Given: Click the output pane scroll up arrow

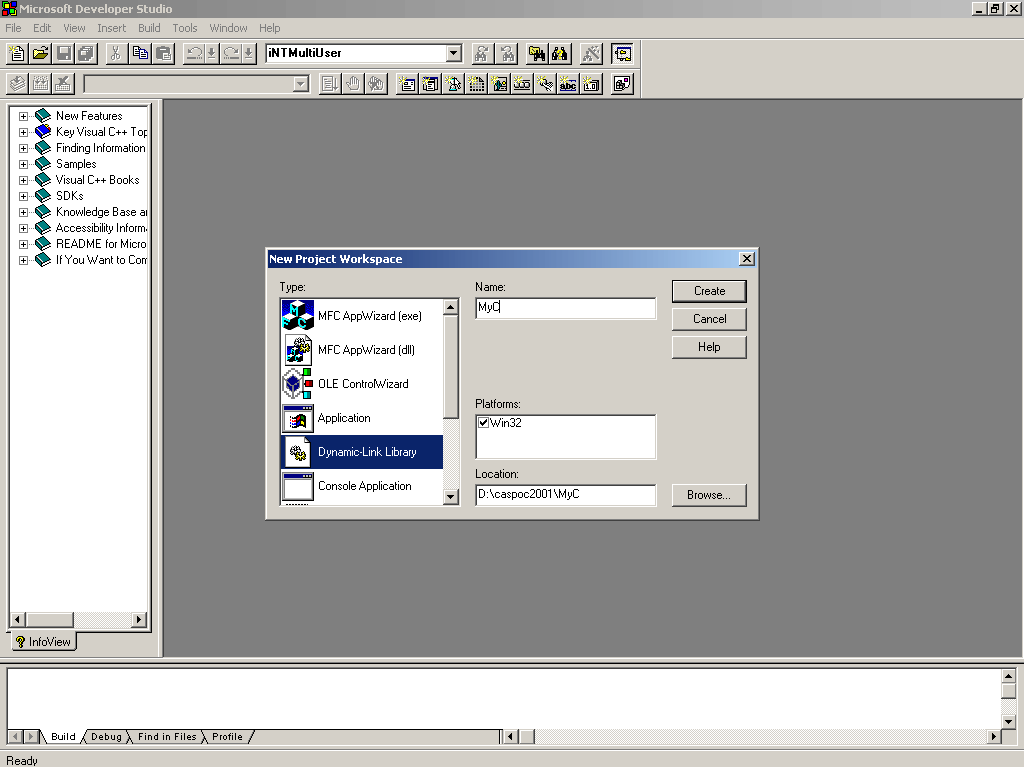Looking at the screenshot, I should point(1008,677).
